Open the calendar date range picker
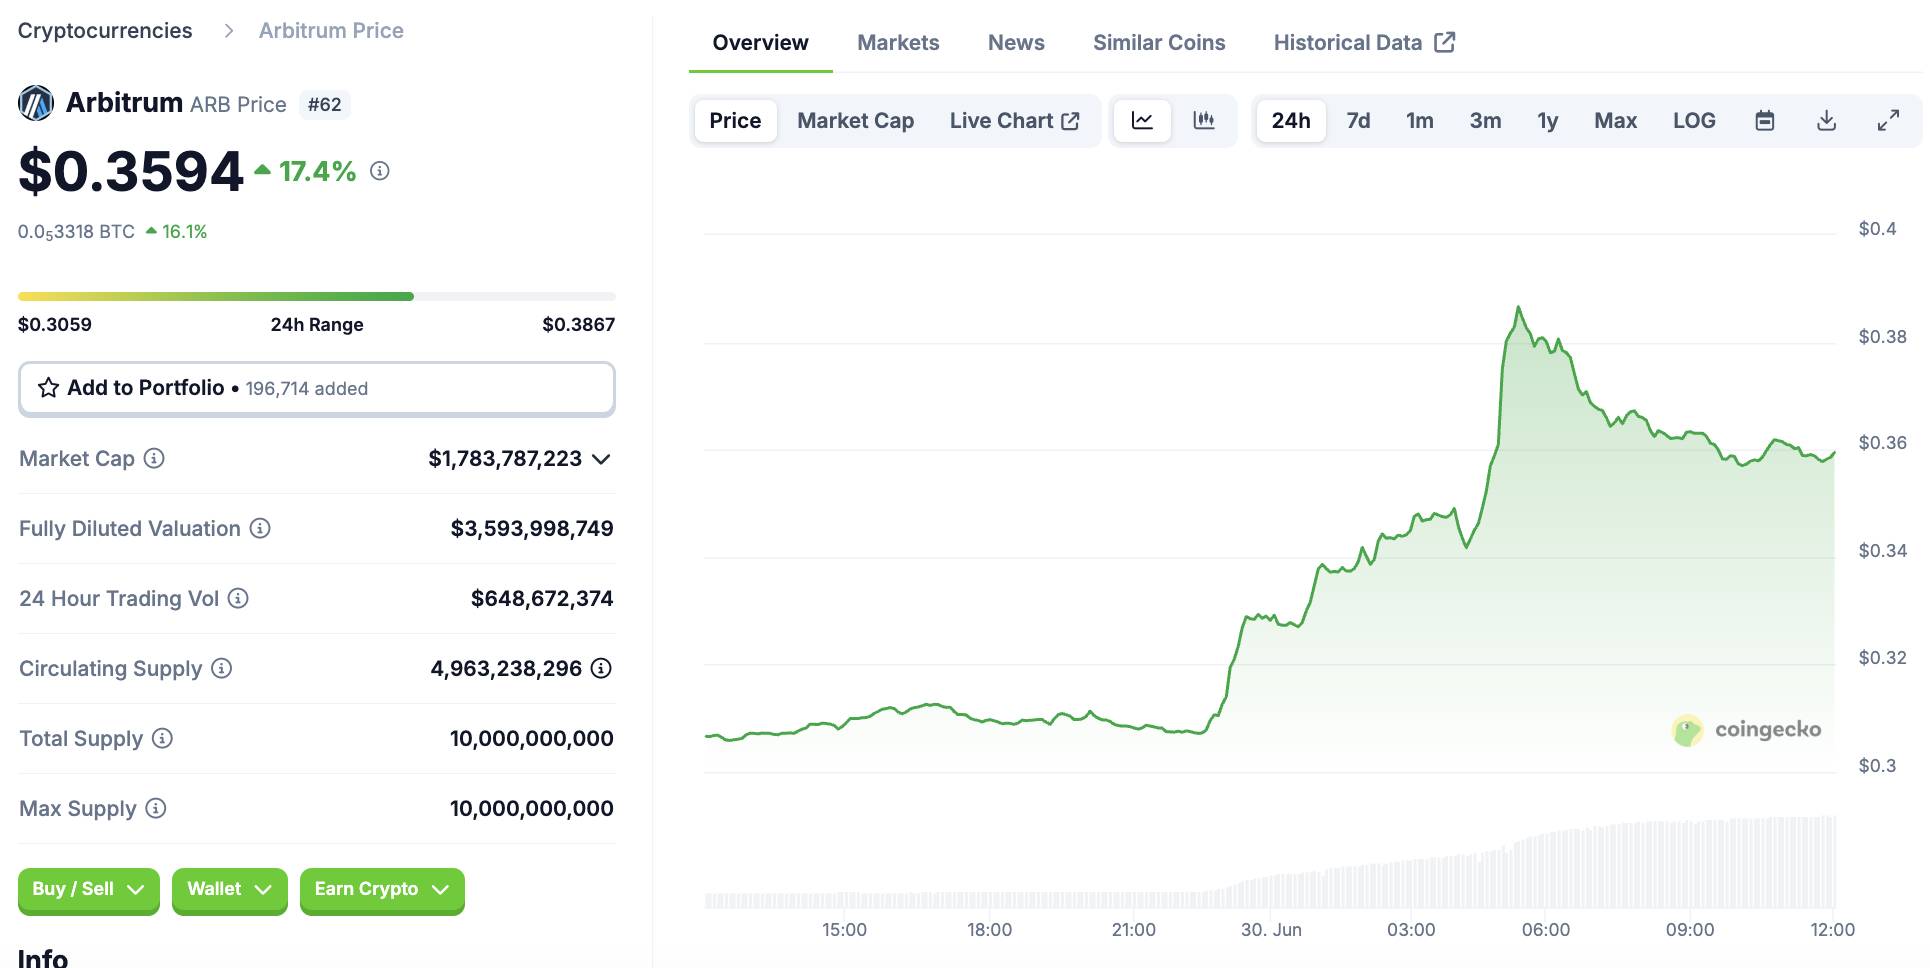This screenshot has width=1930, height=968. point(1765,121)
